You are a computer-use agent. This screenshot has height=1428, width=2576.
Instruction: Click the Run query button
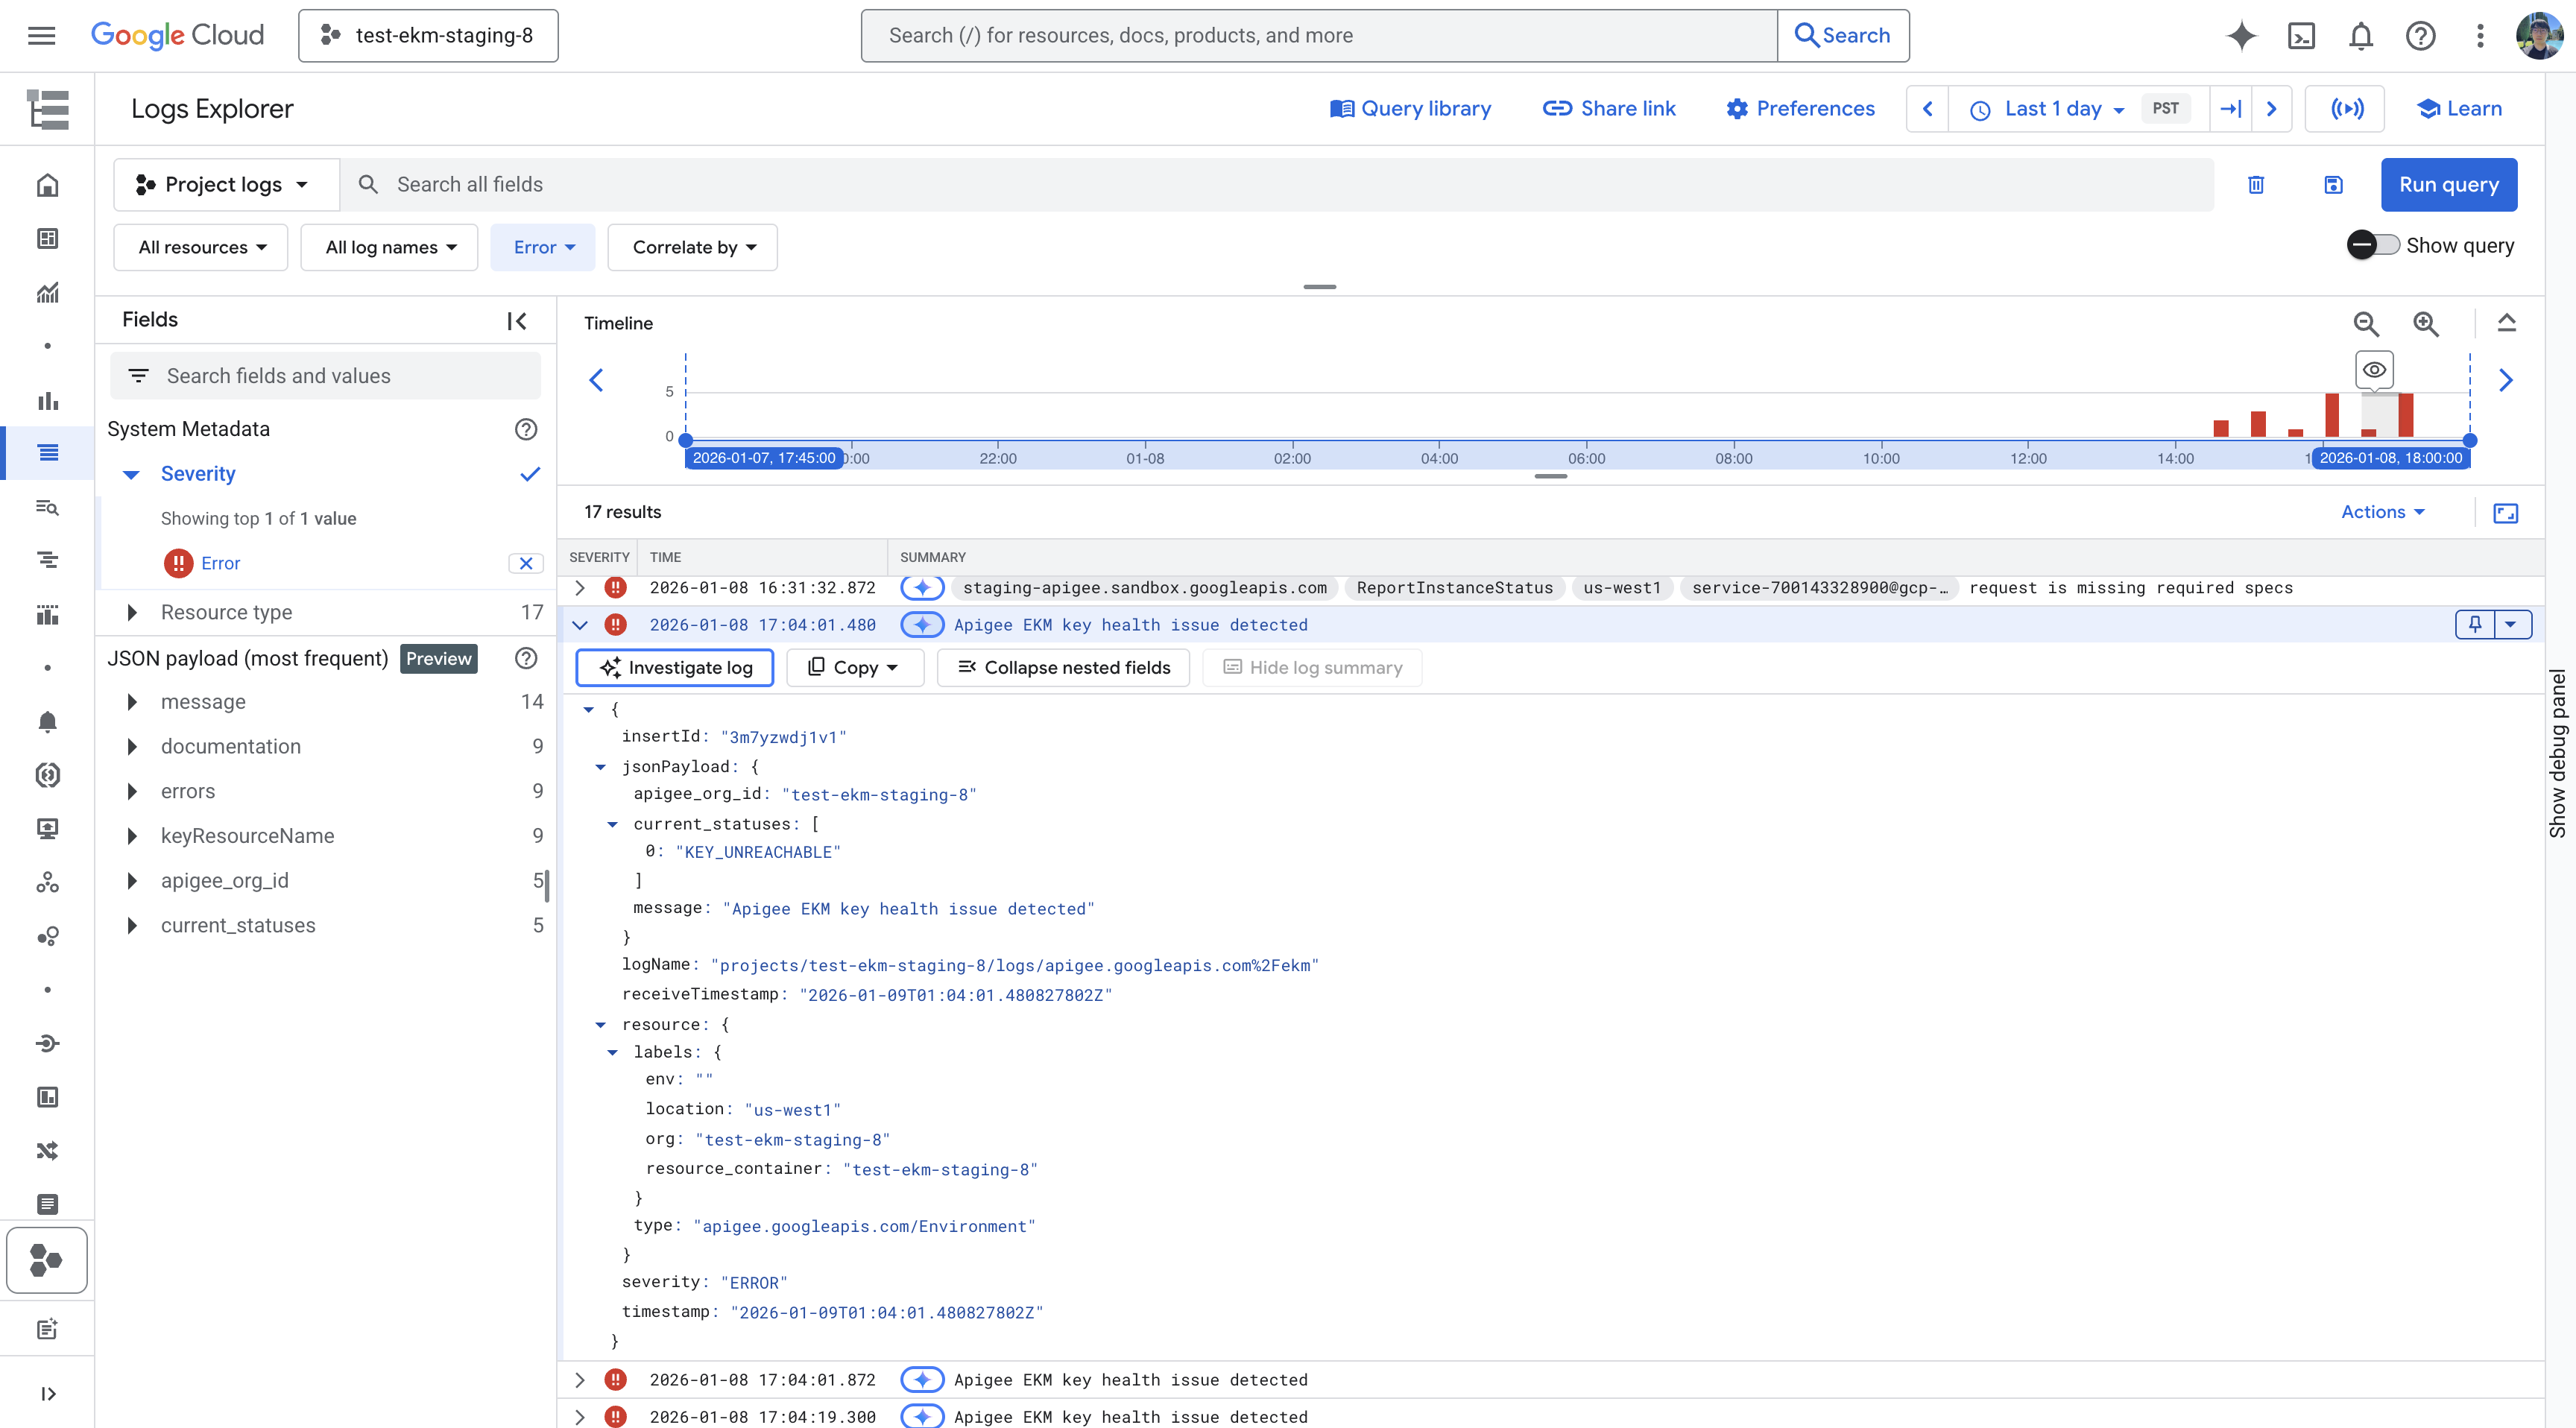(x=2448, y=185)
